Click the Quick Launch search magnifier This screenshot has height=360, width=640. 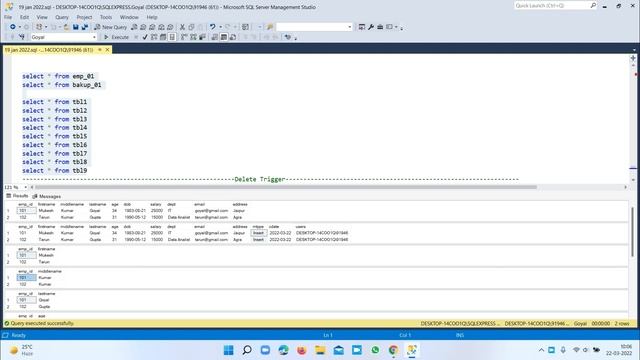tap(593, 5)
